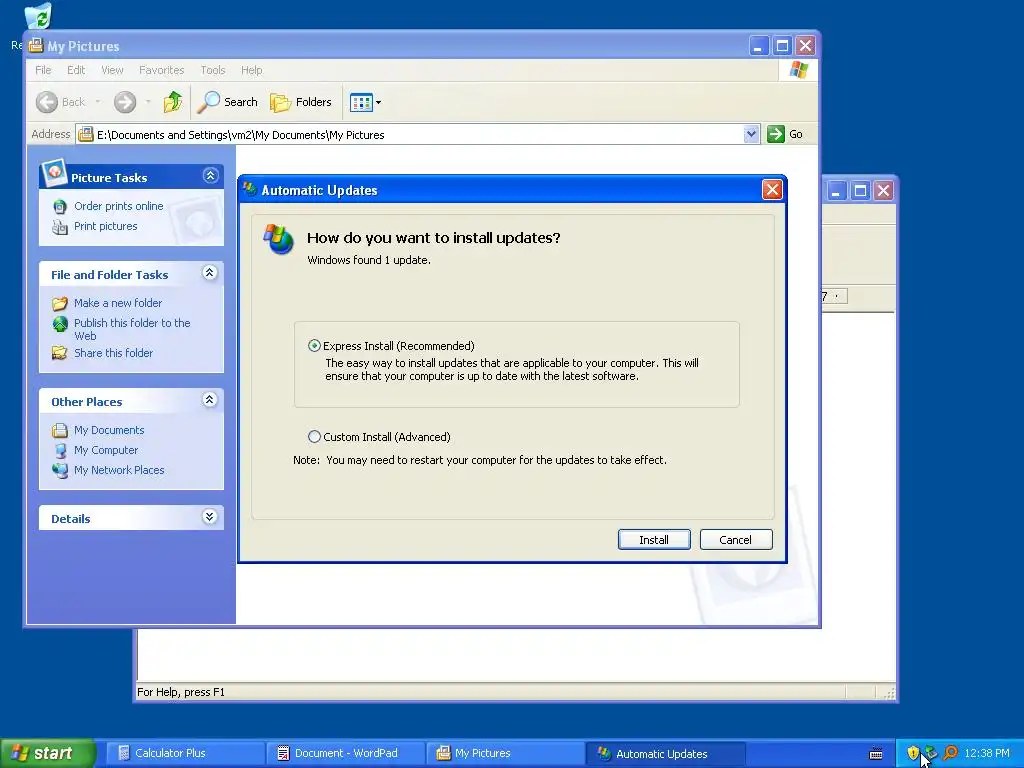The height and width of the screenshot is (768, 1024).
Task: Open My Computer from Other Places
Action: [106, 450]
